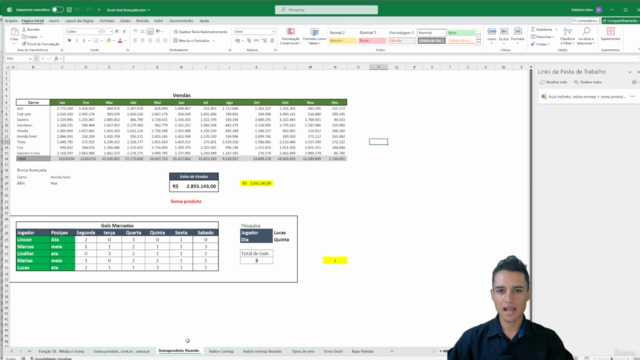The image size is (640, 360).
Task: Click the text orientation icon
Action: pyautogui.click(x=158, y=31)
